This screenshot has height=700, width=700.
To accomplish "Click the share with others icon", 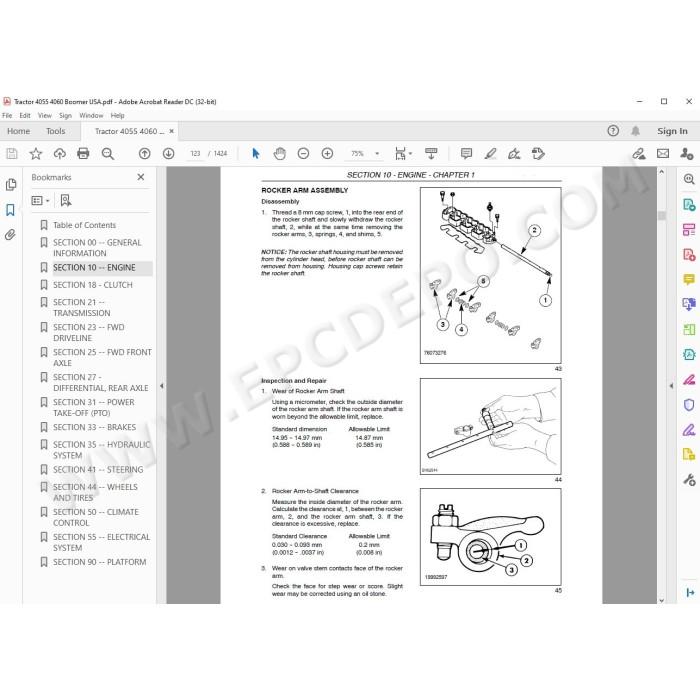I will coord(687,154).
